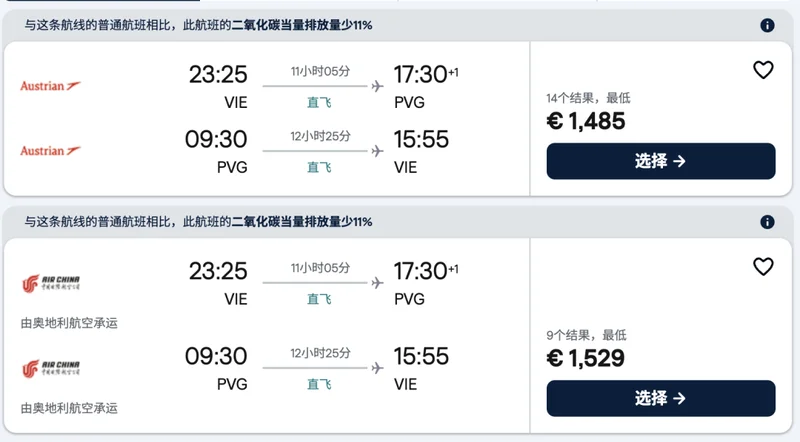800x442 pixels.
Task: Click airplane icon on Air China return route
Action: 377,369
